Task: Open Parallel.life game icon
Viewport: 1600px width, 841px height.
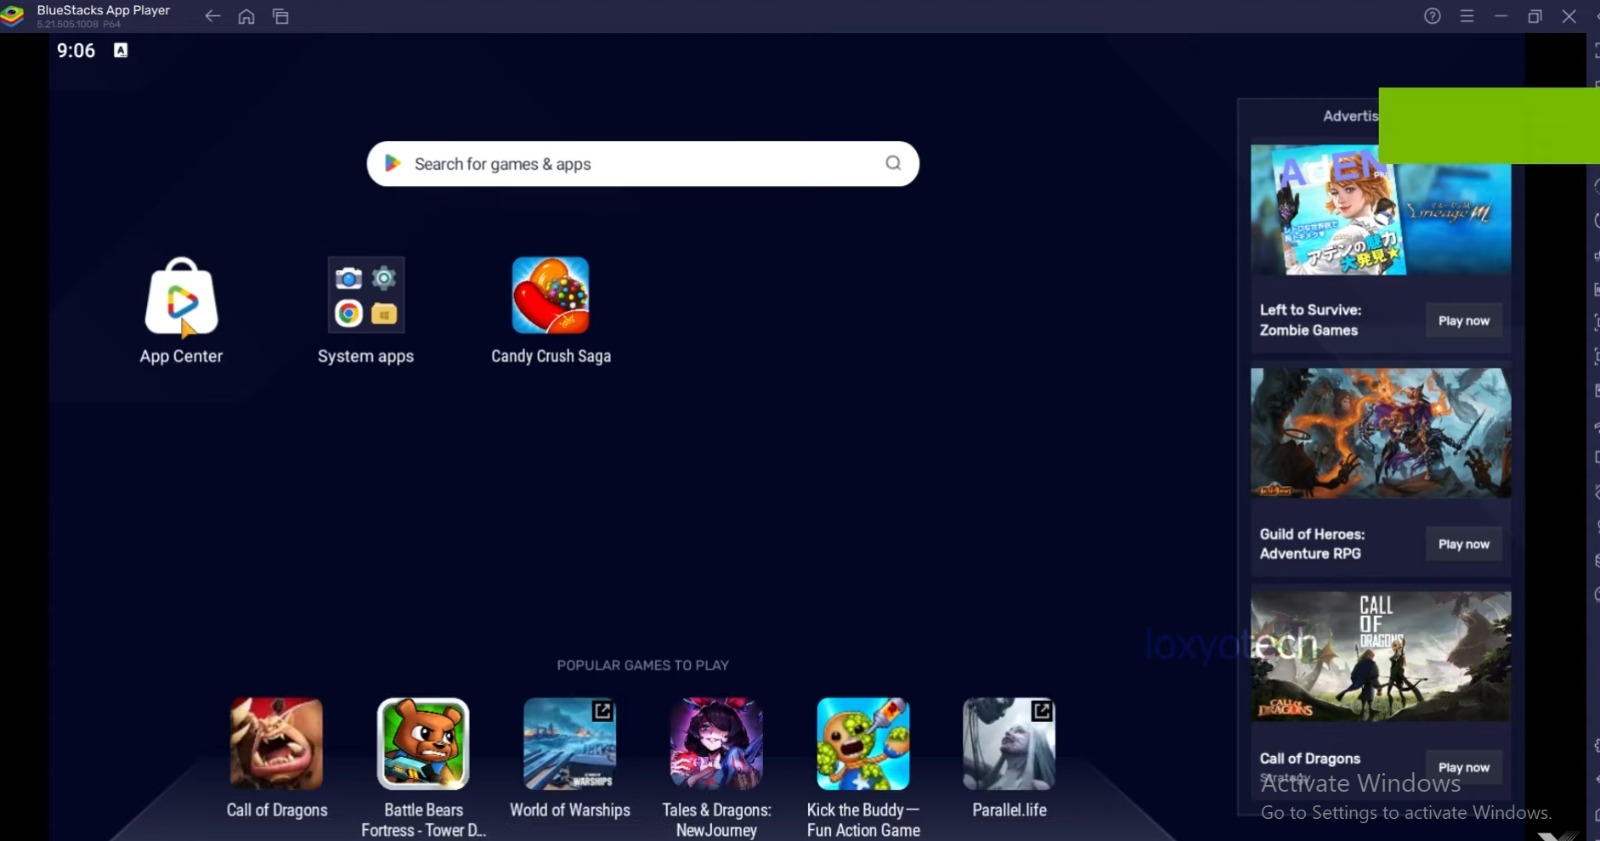Action: [x=1009, y=744]
